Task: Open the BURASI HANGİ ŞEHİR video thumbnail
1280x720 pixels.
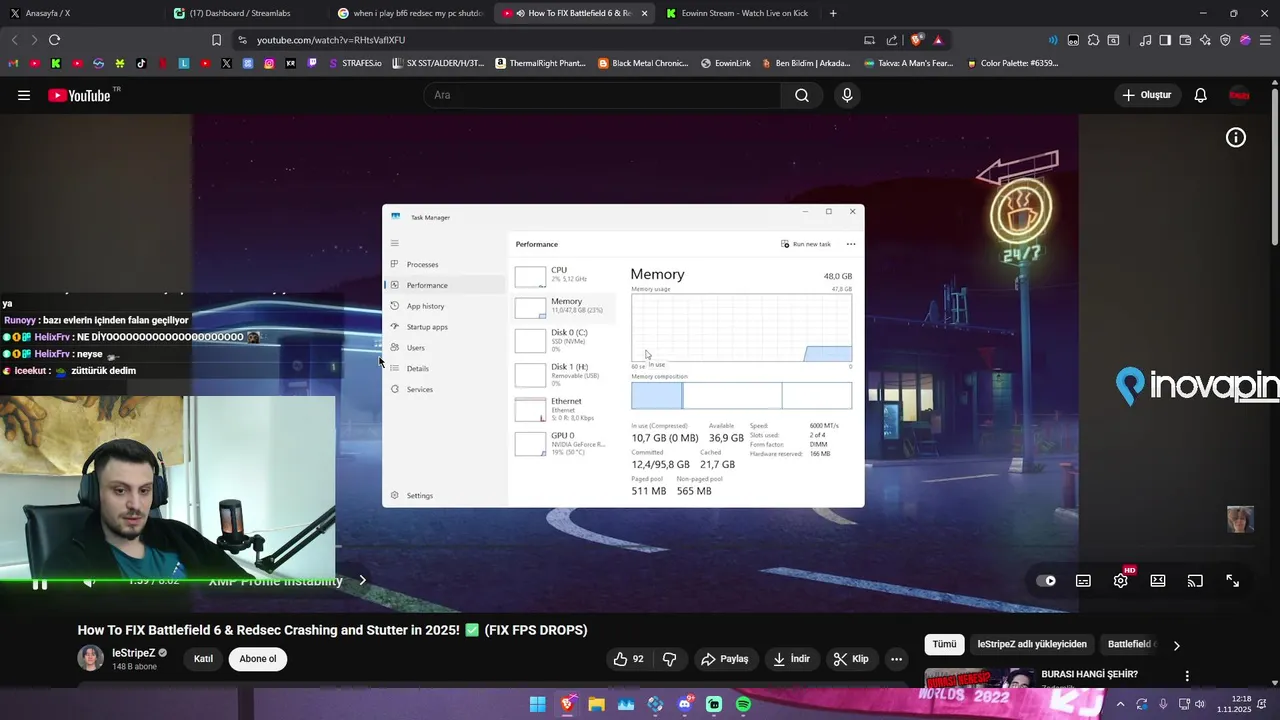Action: tap(979, 678)
